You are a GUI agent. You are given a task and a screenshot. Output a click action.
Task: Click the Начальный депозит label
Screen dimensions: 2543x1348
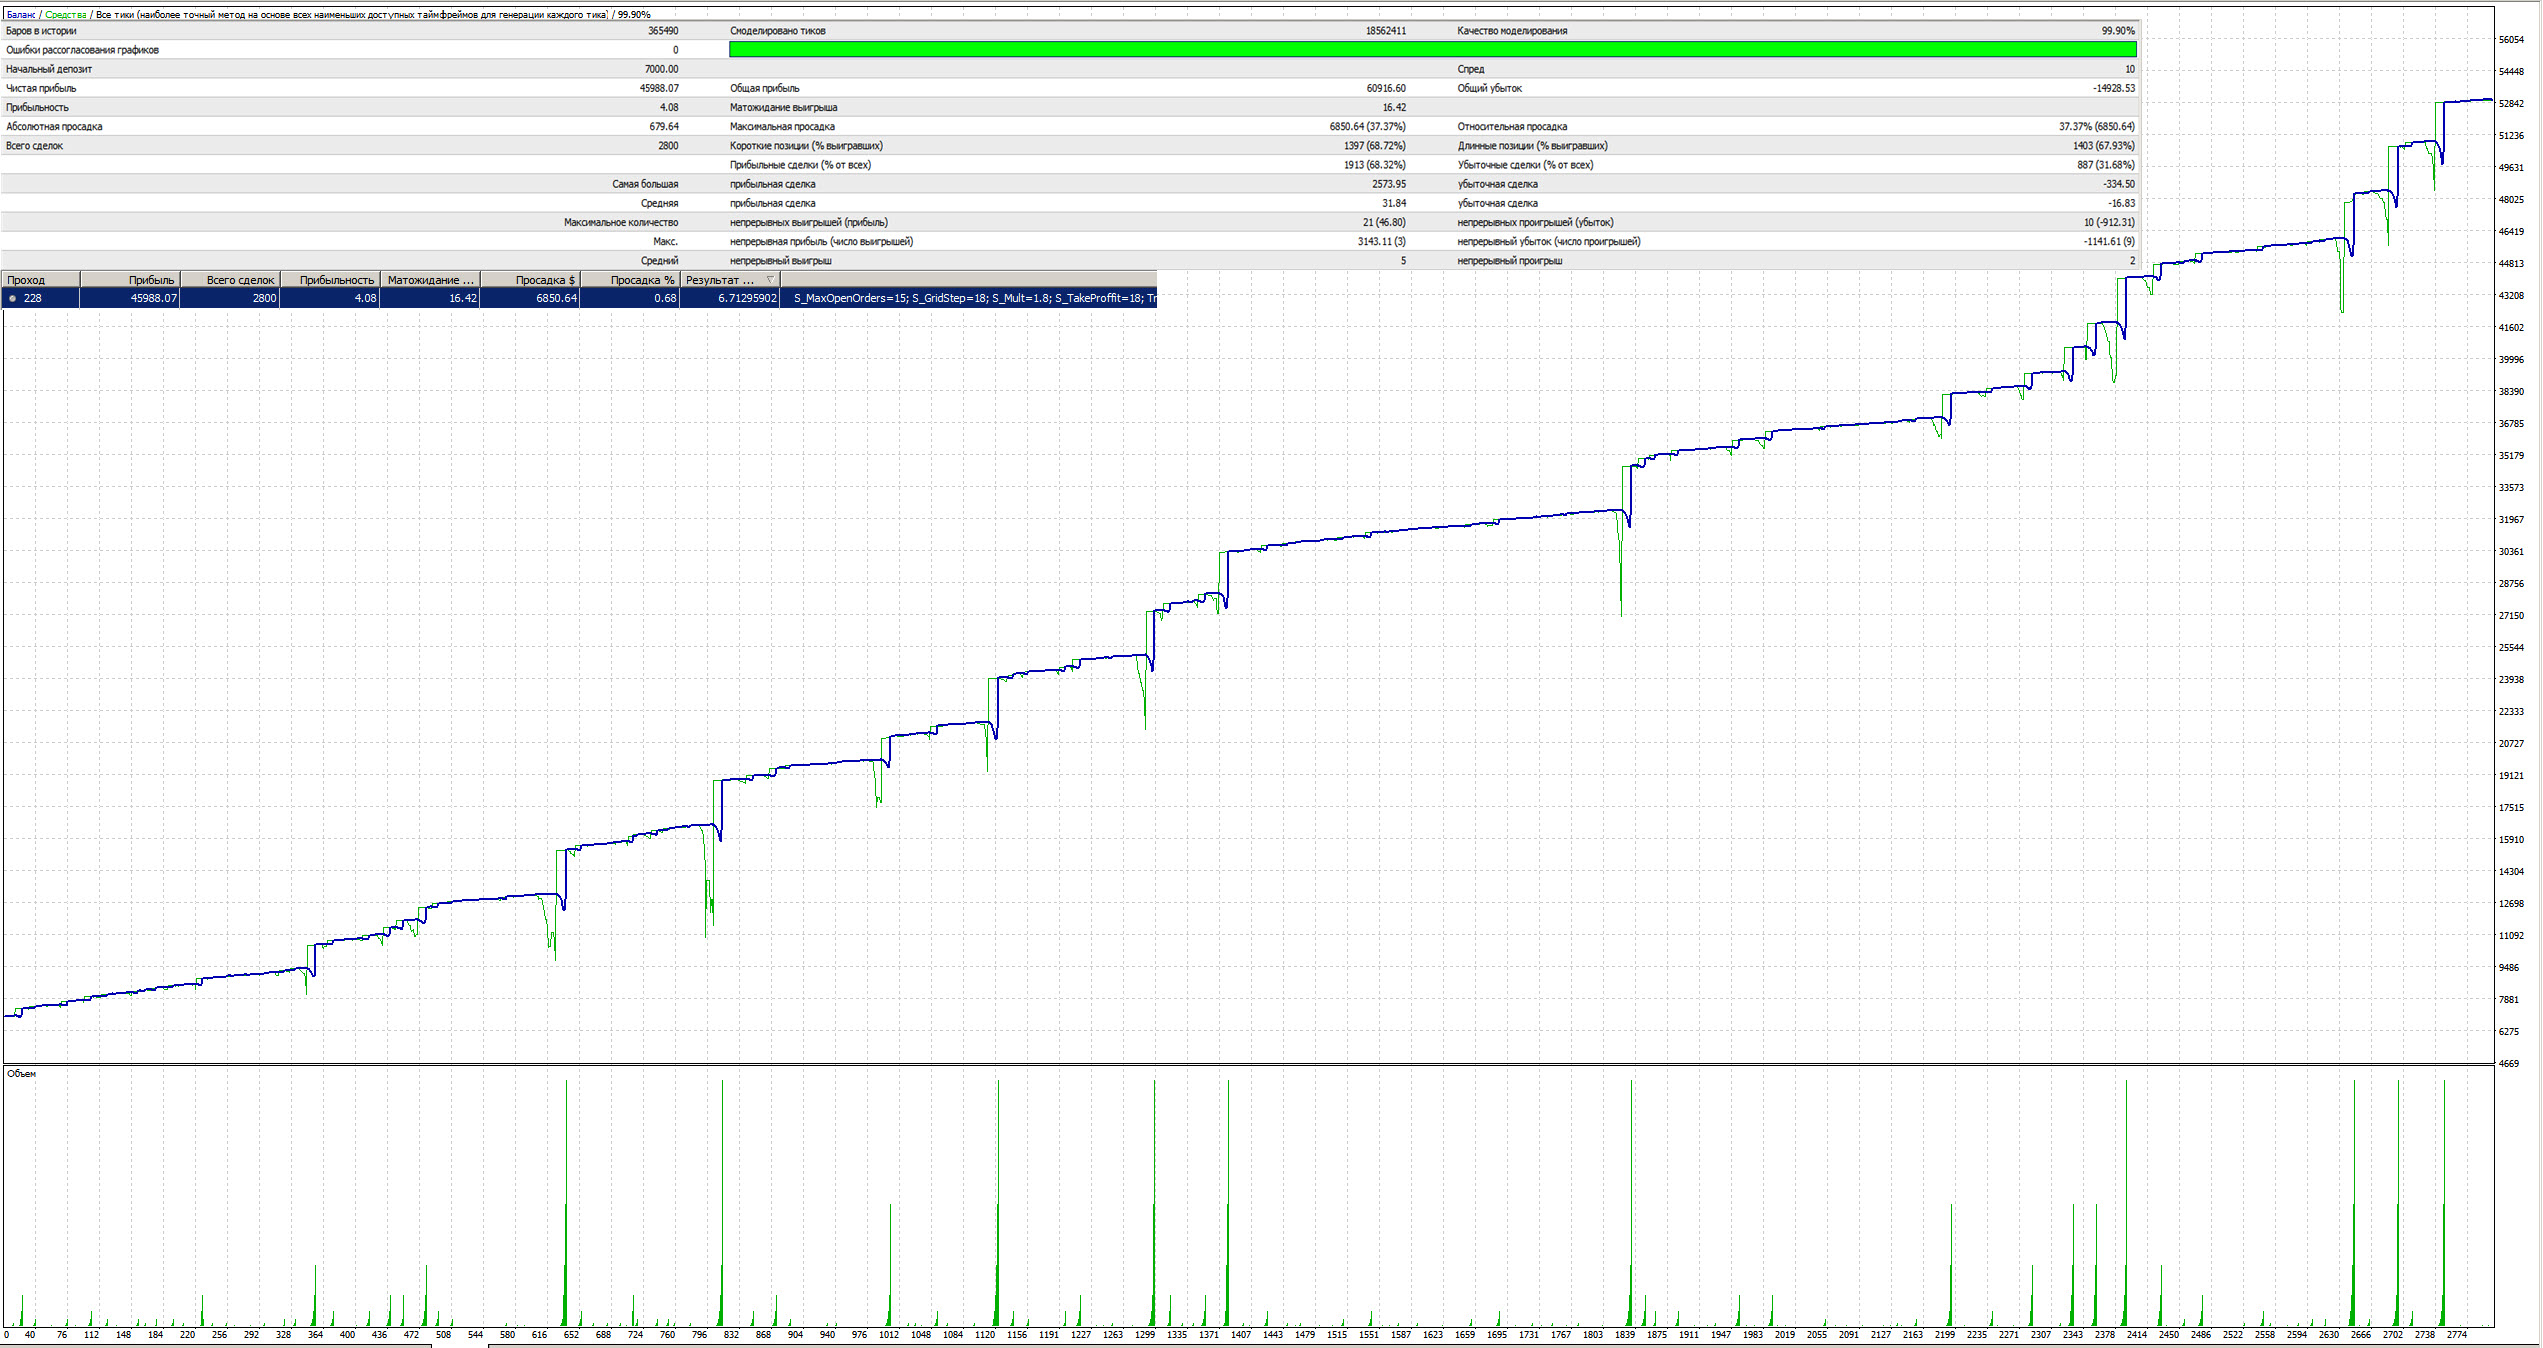49,69
